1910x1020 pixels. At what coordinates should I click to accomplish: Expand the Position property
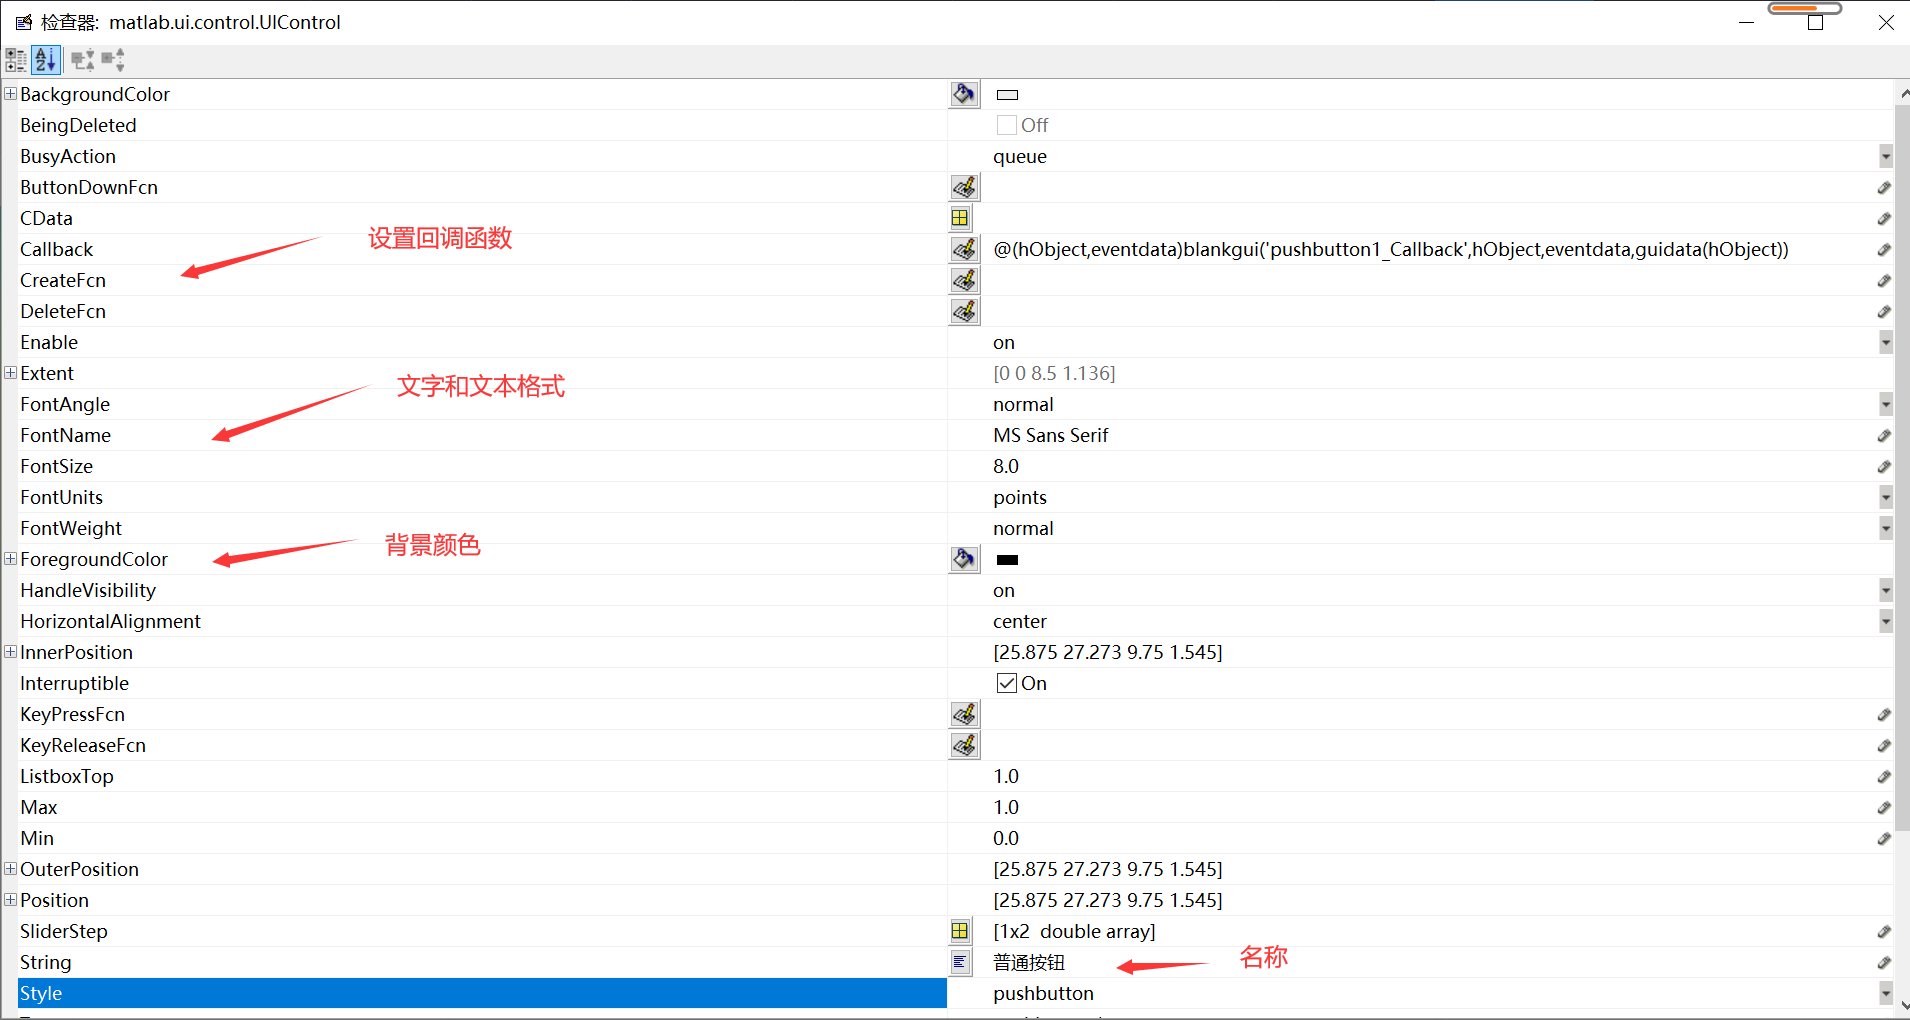tap(10, 900)
